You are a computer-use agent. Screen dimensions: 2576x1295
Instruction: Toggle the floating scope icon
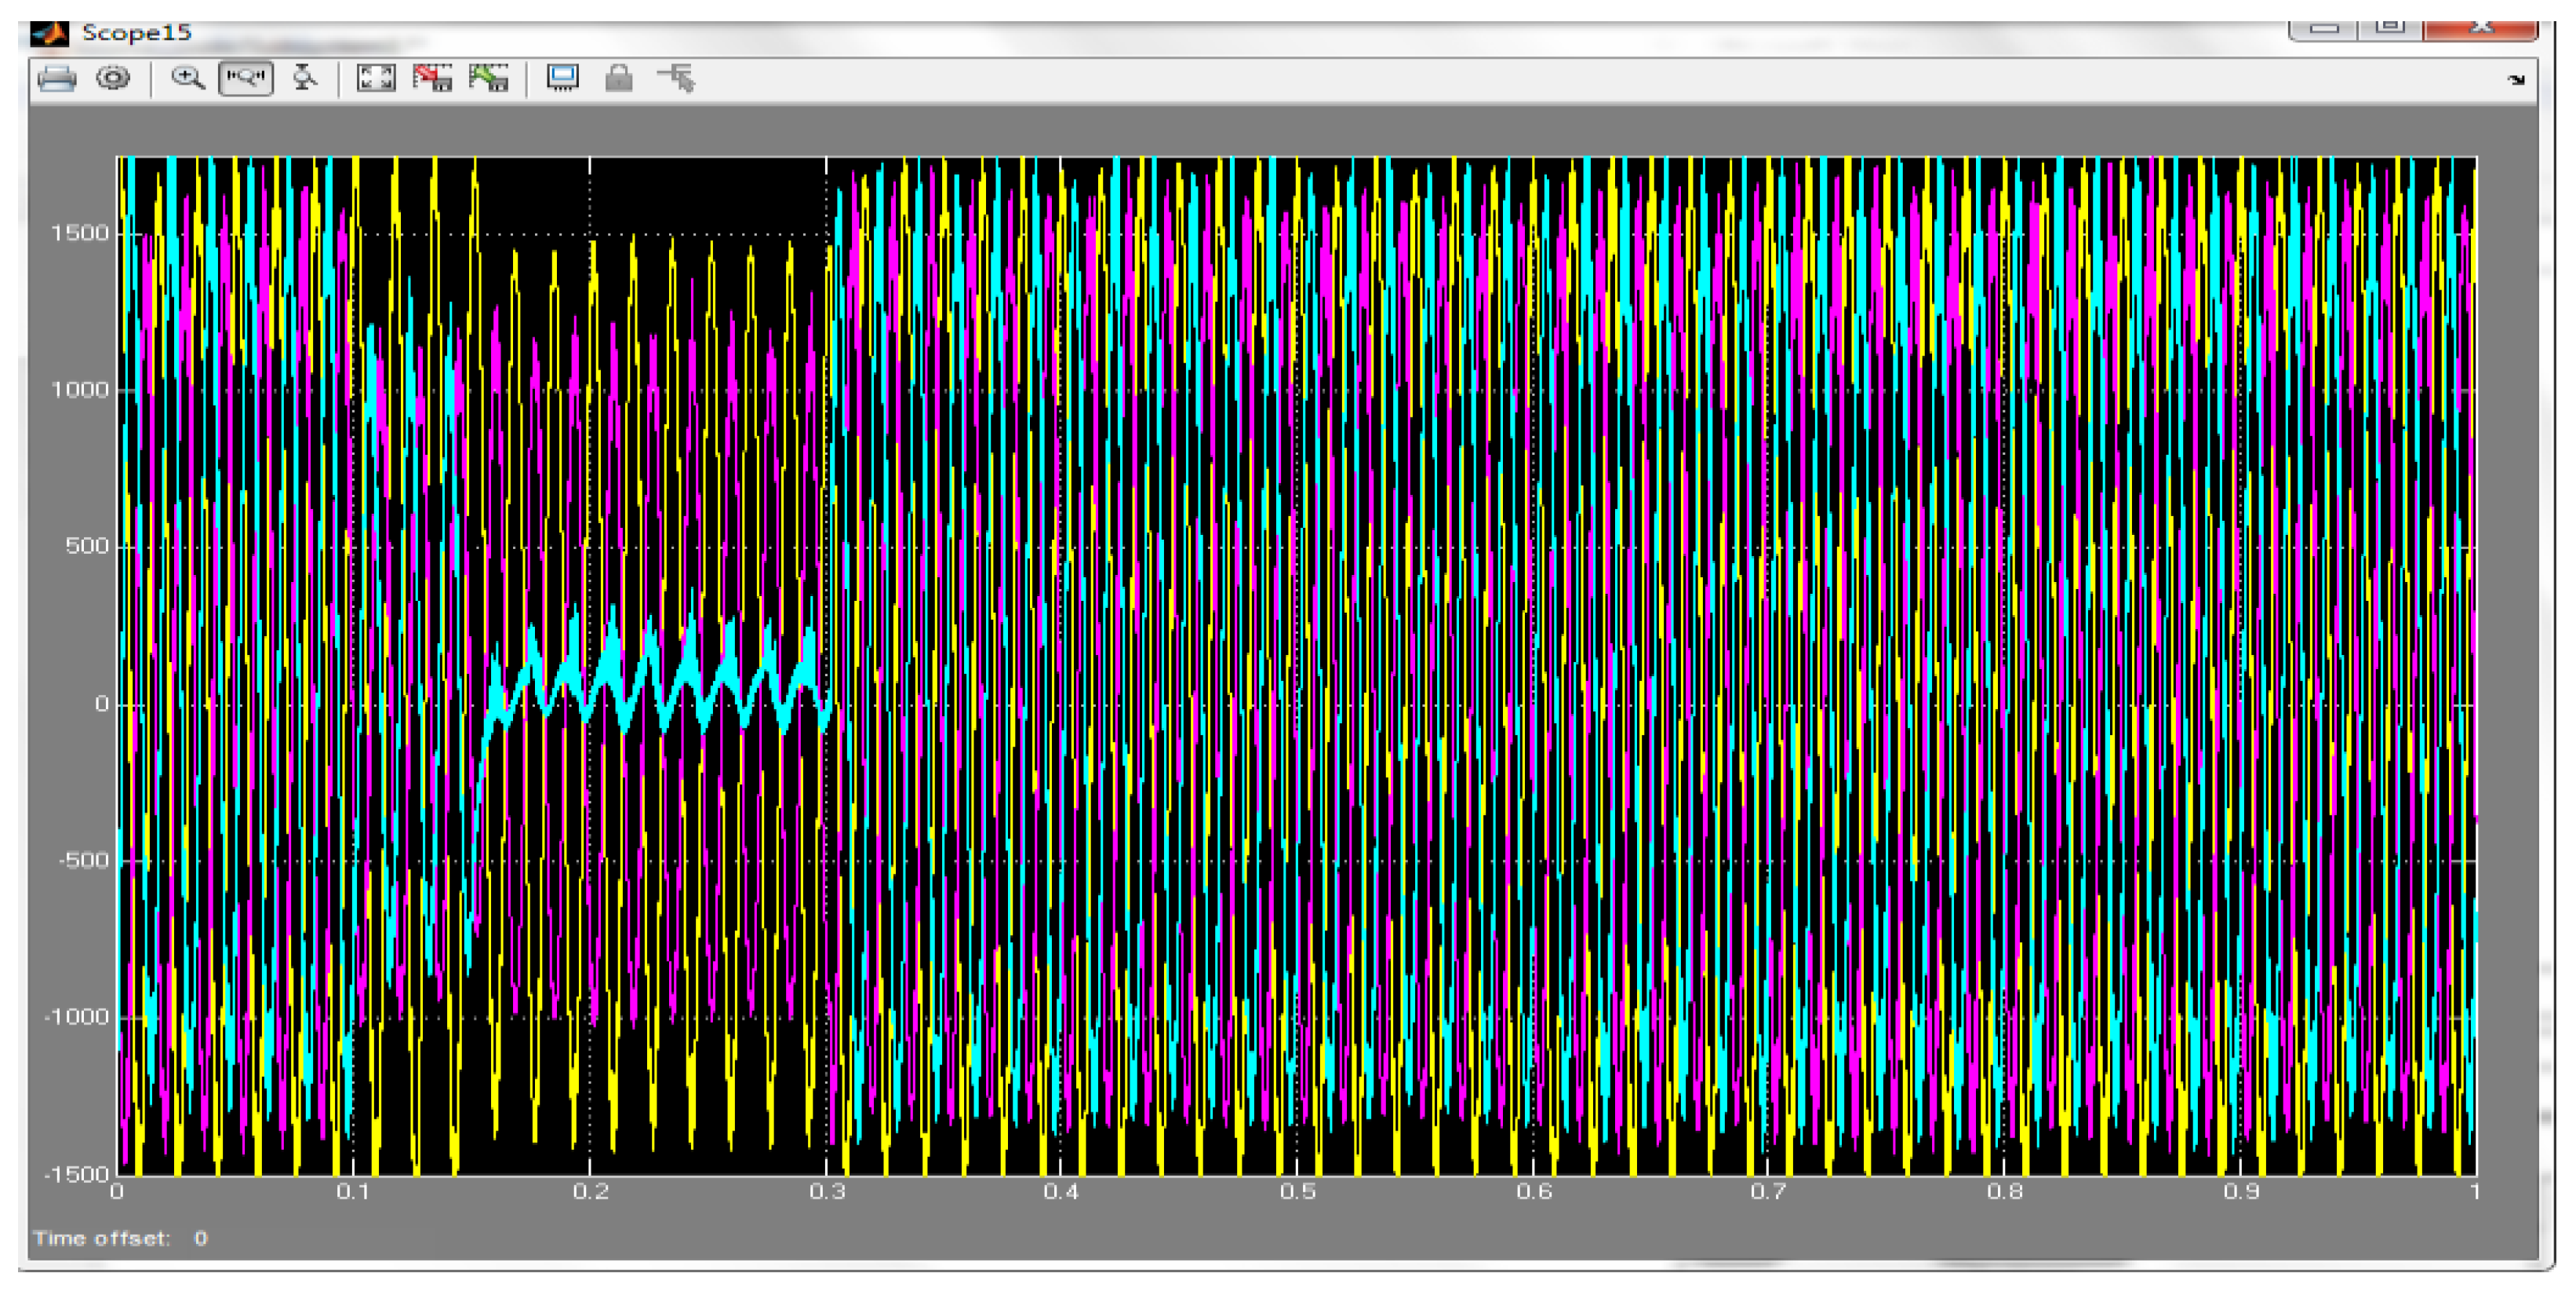562,78
